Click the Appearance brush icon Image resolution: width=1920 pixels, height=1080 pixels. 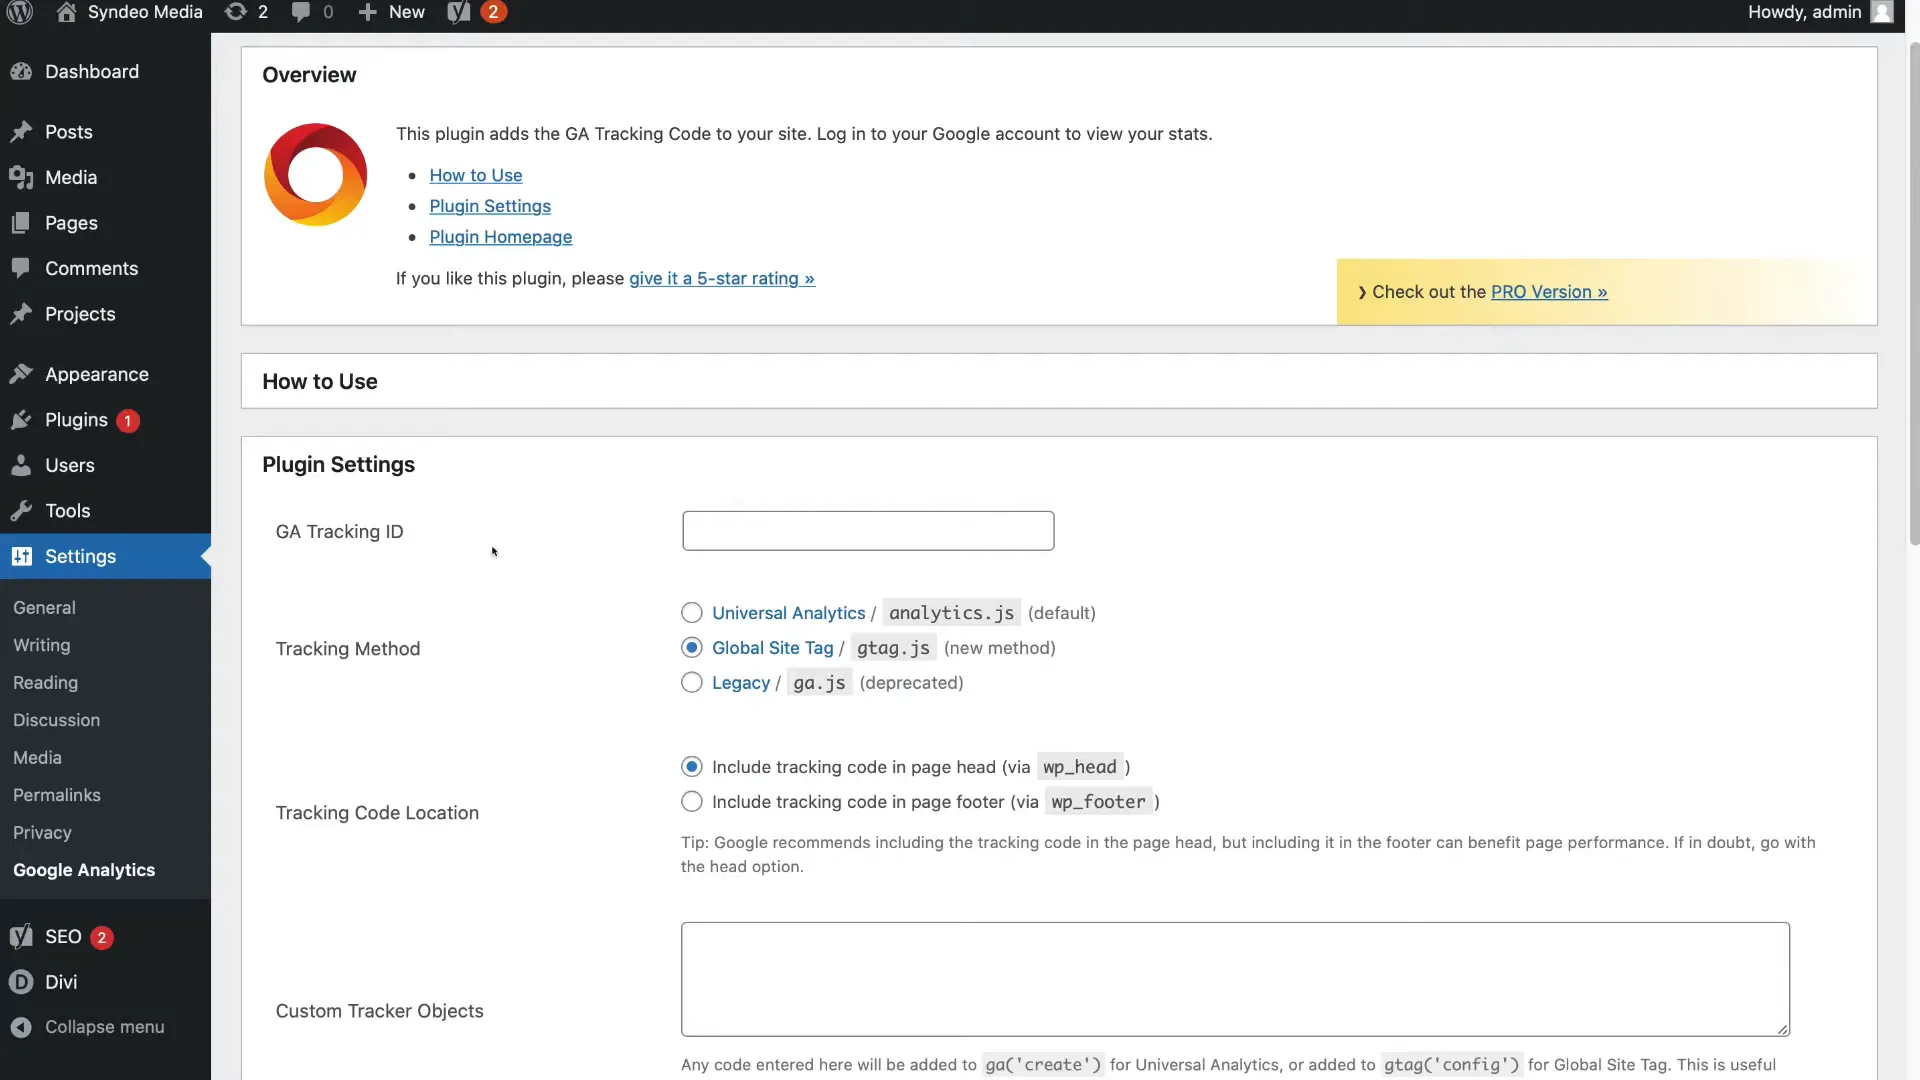21,374
